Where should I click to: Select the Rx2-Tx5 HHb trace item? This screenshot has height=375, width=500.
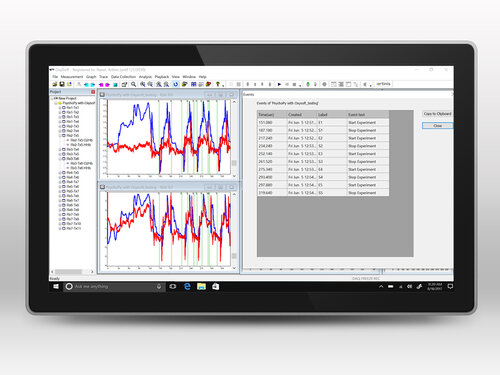pos(80,145)
